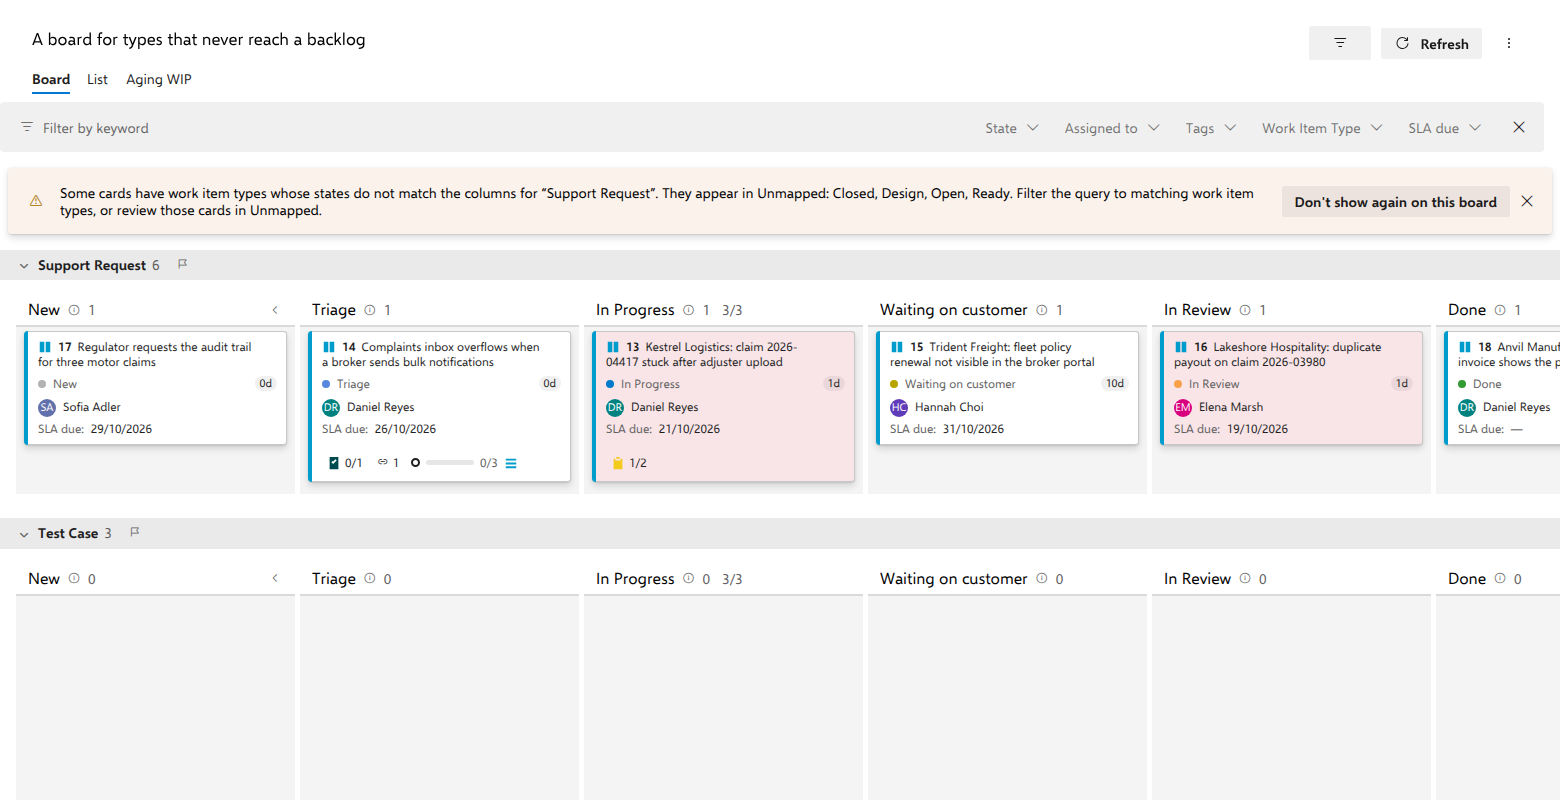Focus the Filter by keyword field
The width and height of the screenshot is (1560, 800).
[x=96, y=128]
